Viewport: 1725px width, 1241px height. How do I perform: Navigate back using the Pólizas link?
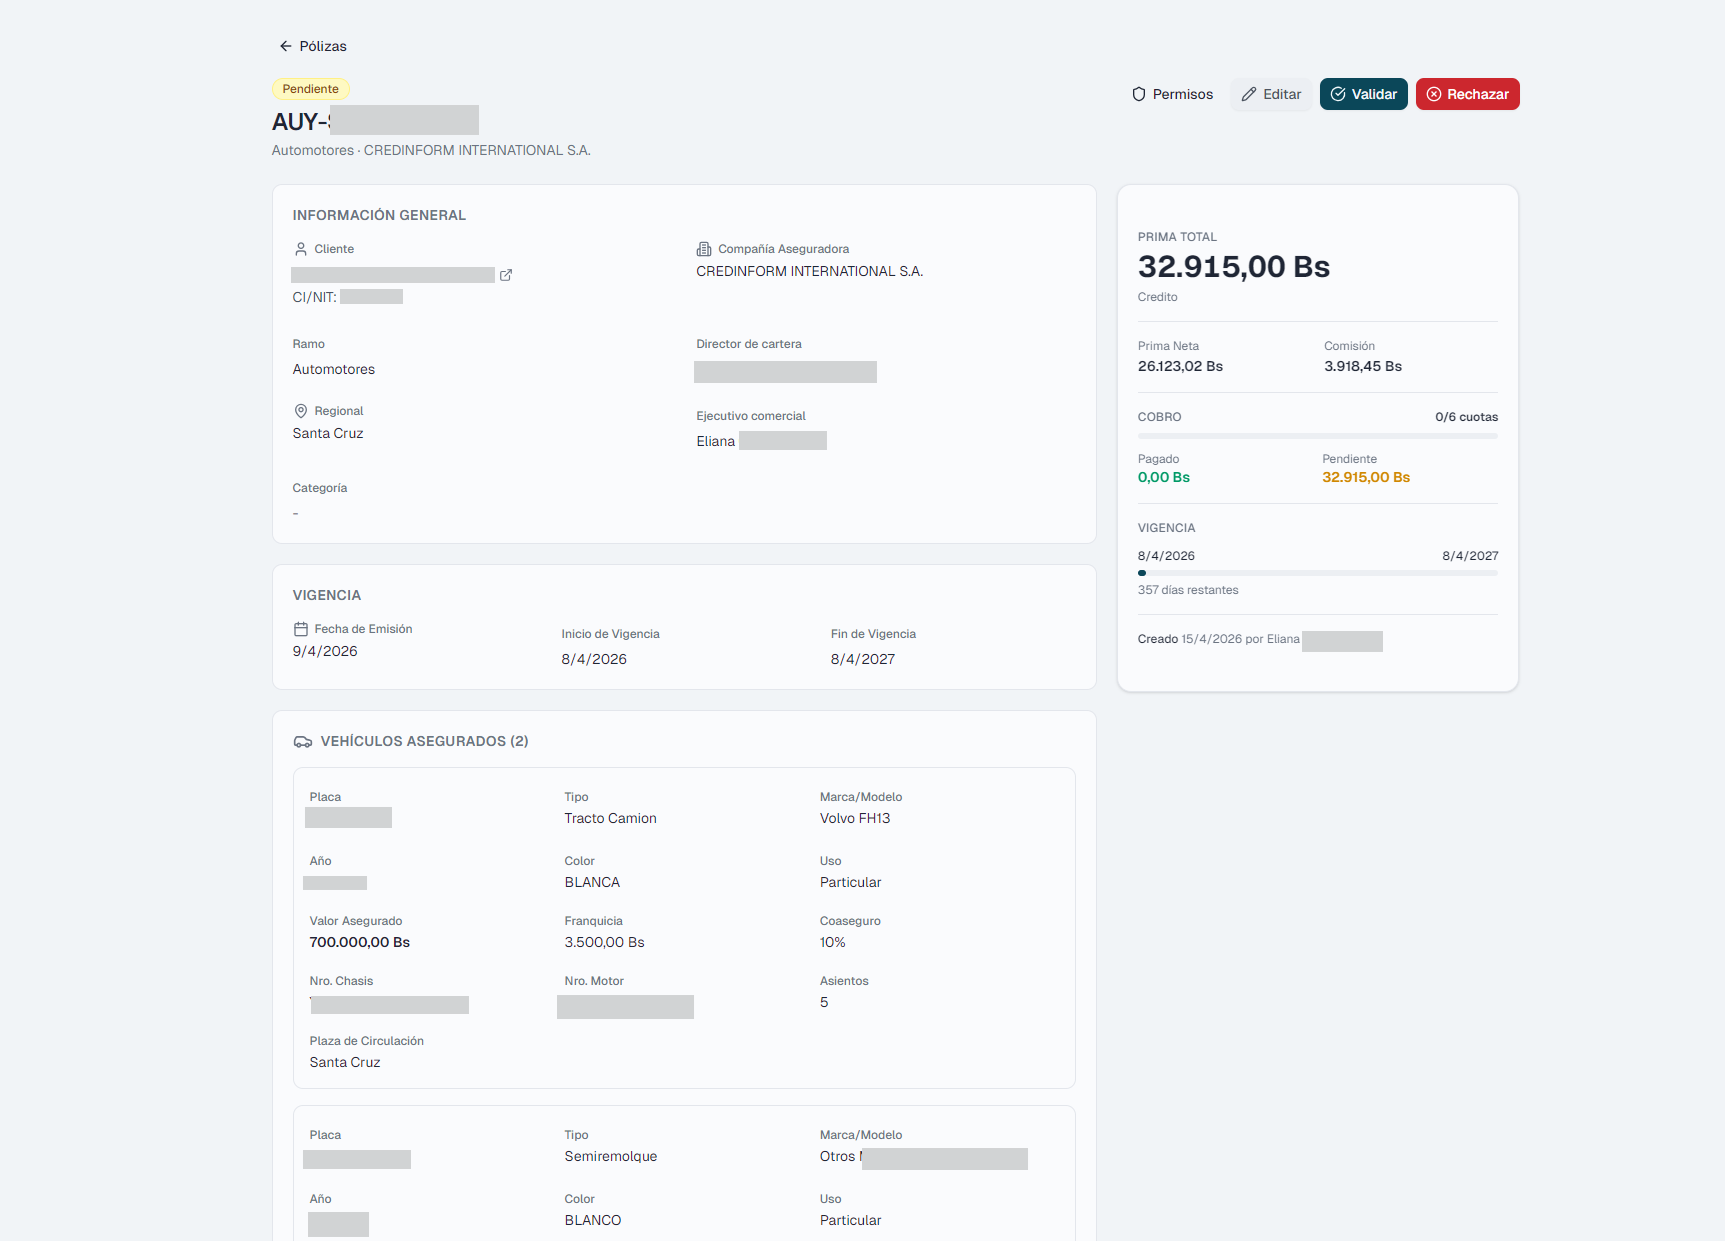pos(322,46)
